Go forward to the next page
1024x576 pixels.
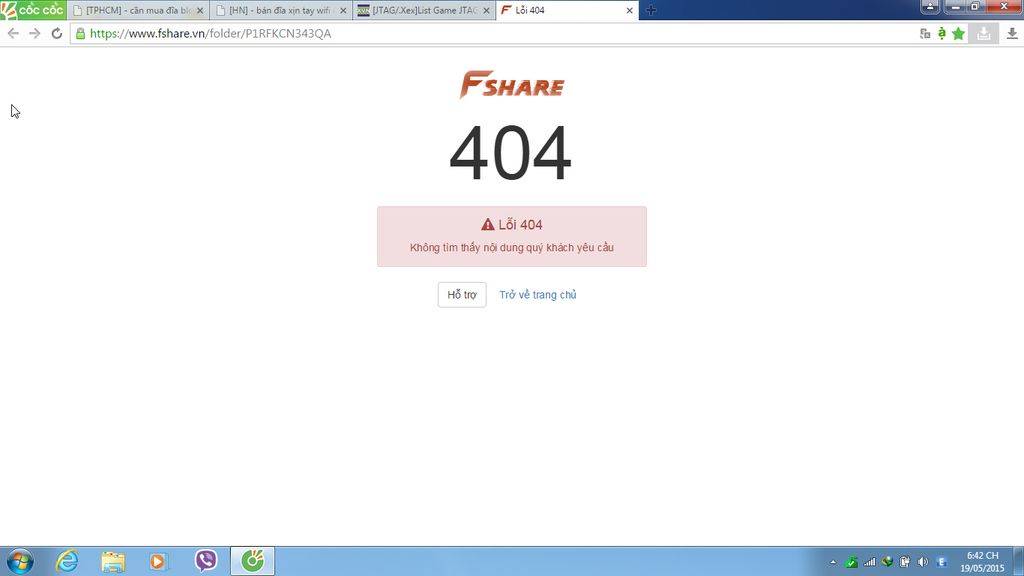click(35, 33)
